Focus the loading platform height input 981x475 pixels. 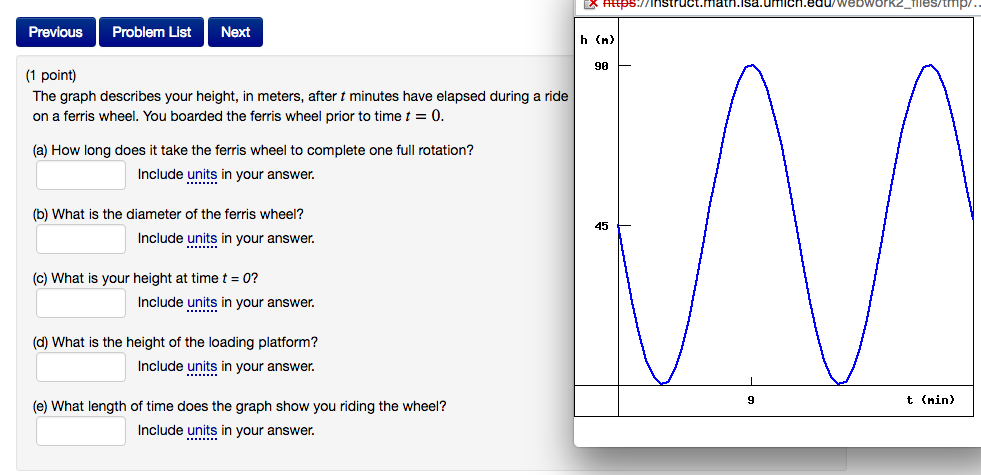coord(81,367)
